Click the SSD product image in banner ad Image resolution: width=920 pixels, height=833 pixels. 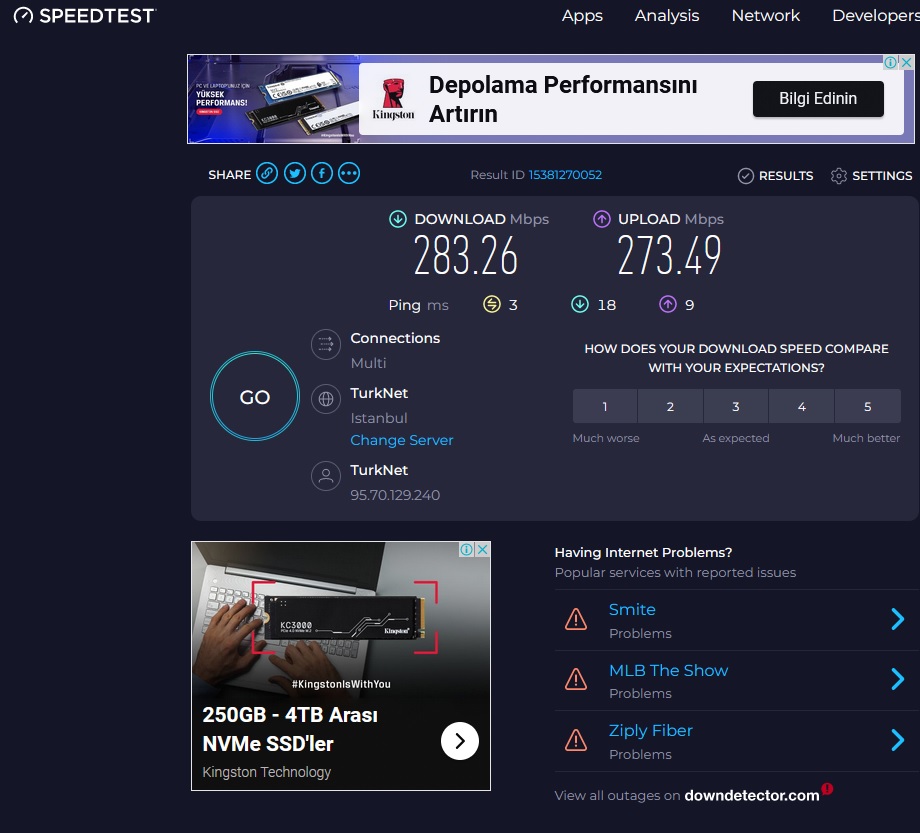(x=273, y=99)
